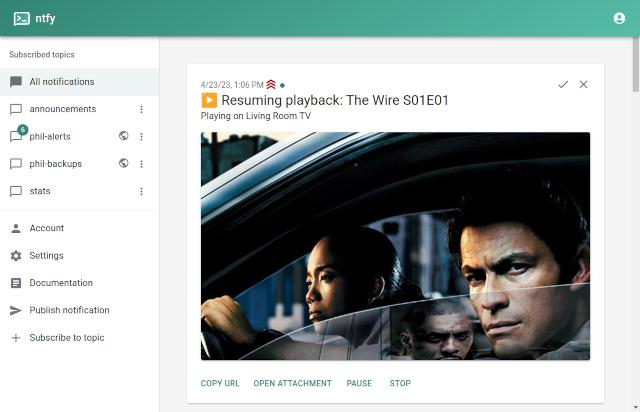Open the stats topic
Viewport: 640px width, 412px height.
(x=79, y=191)
